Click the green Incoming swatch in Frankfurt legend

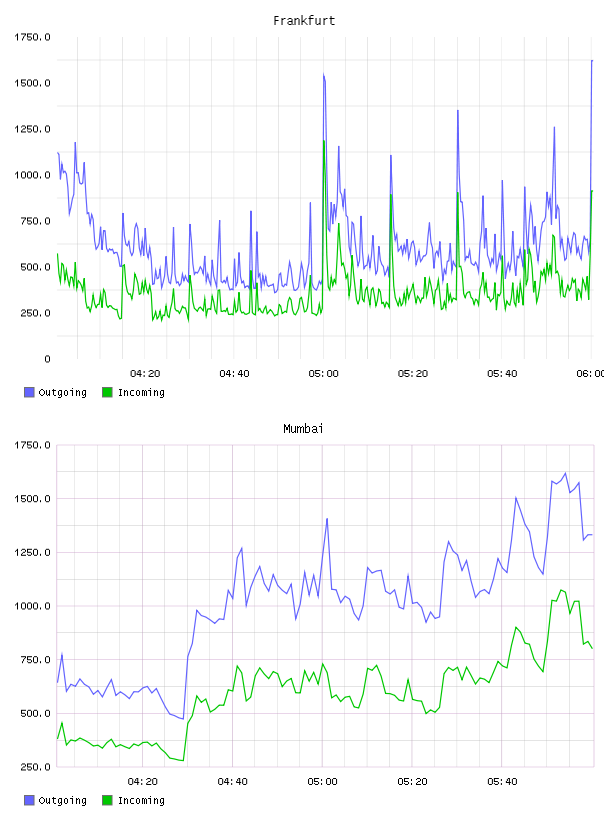(x=107, y=392)
